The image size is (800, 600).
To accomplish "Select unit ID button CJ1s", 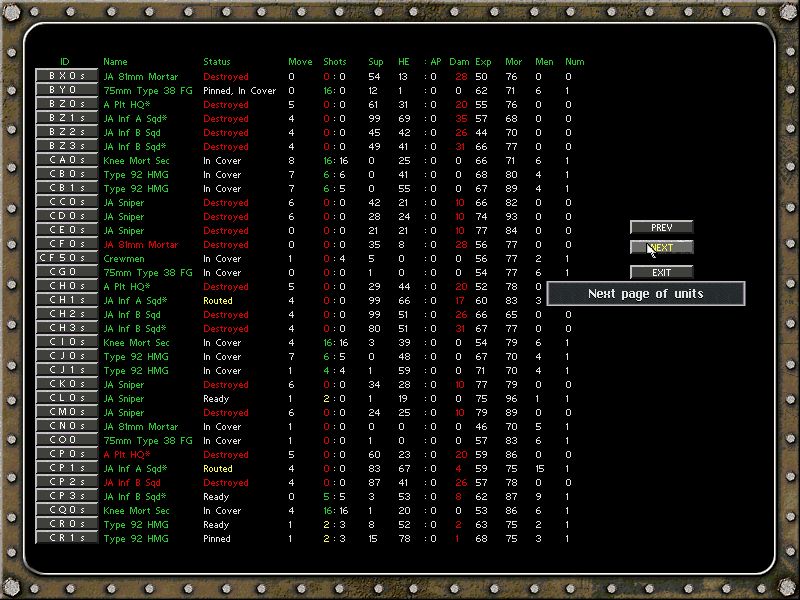I will (66, 370).
